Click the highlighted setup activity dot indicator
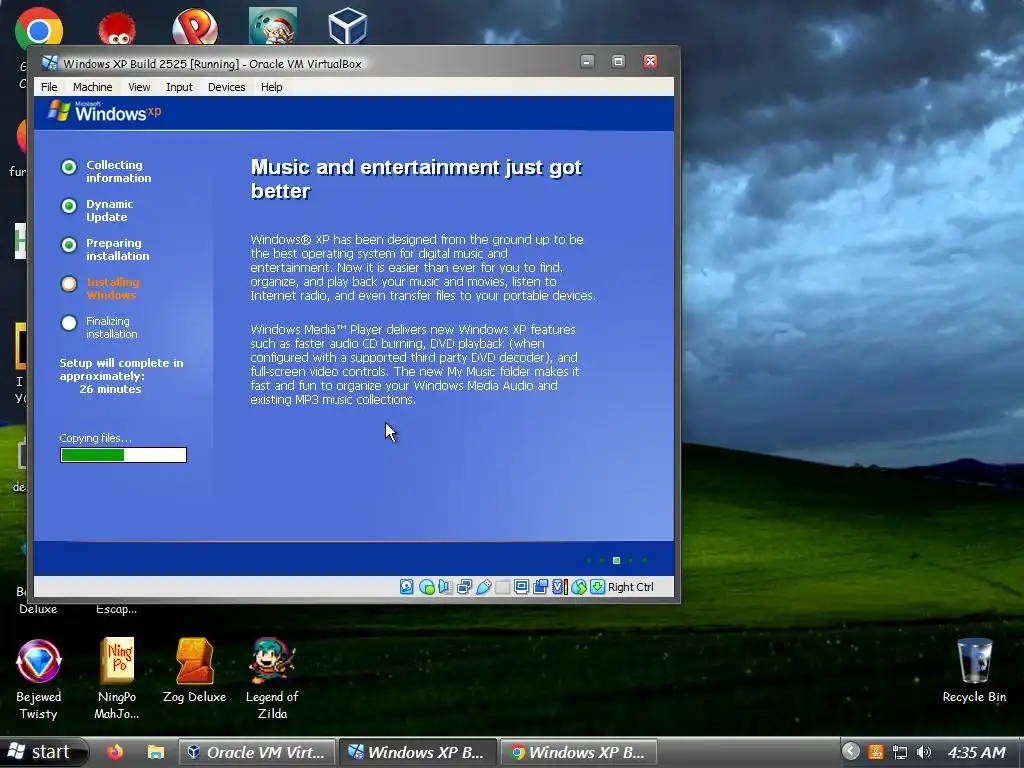Viewport: 1024px width, 768px height. click(x=616, y=560)
